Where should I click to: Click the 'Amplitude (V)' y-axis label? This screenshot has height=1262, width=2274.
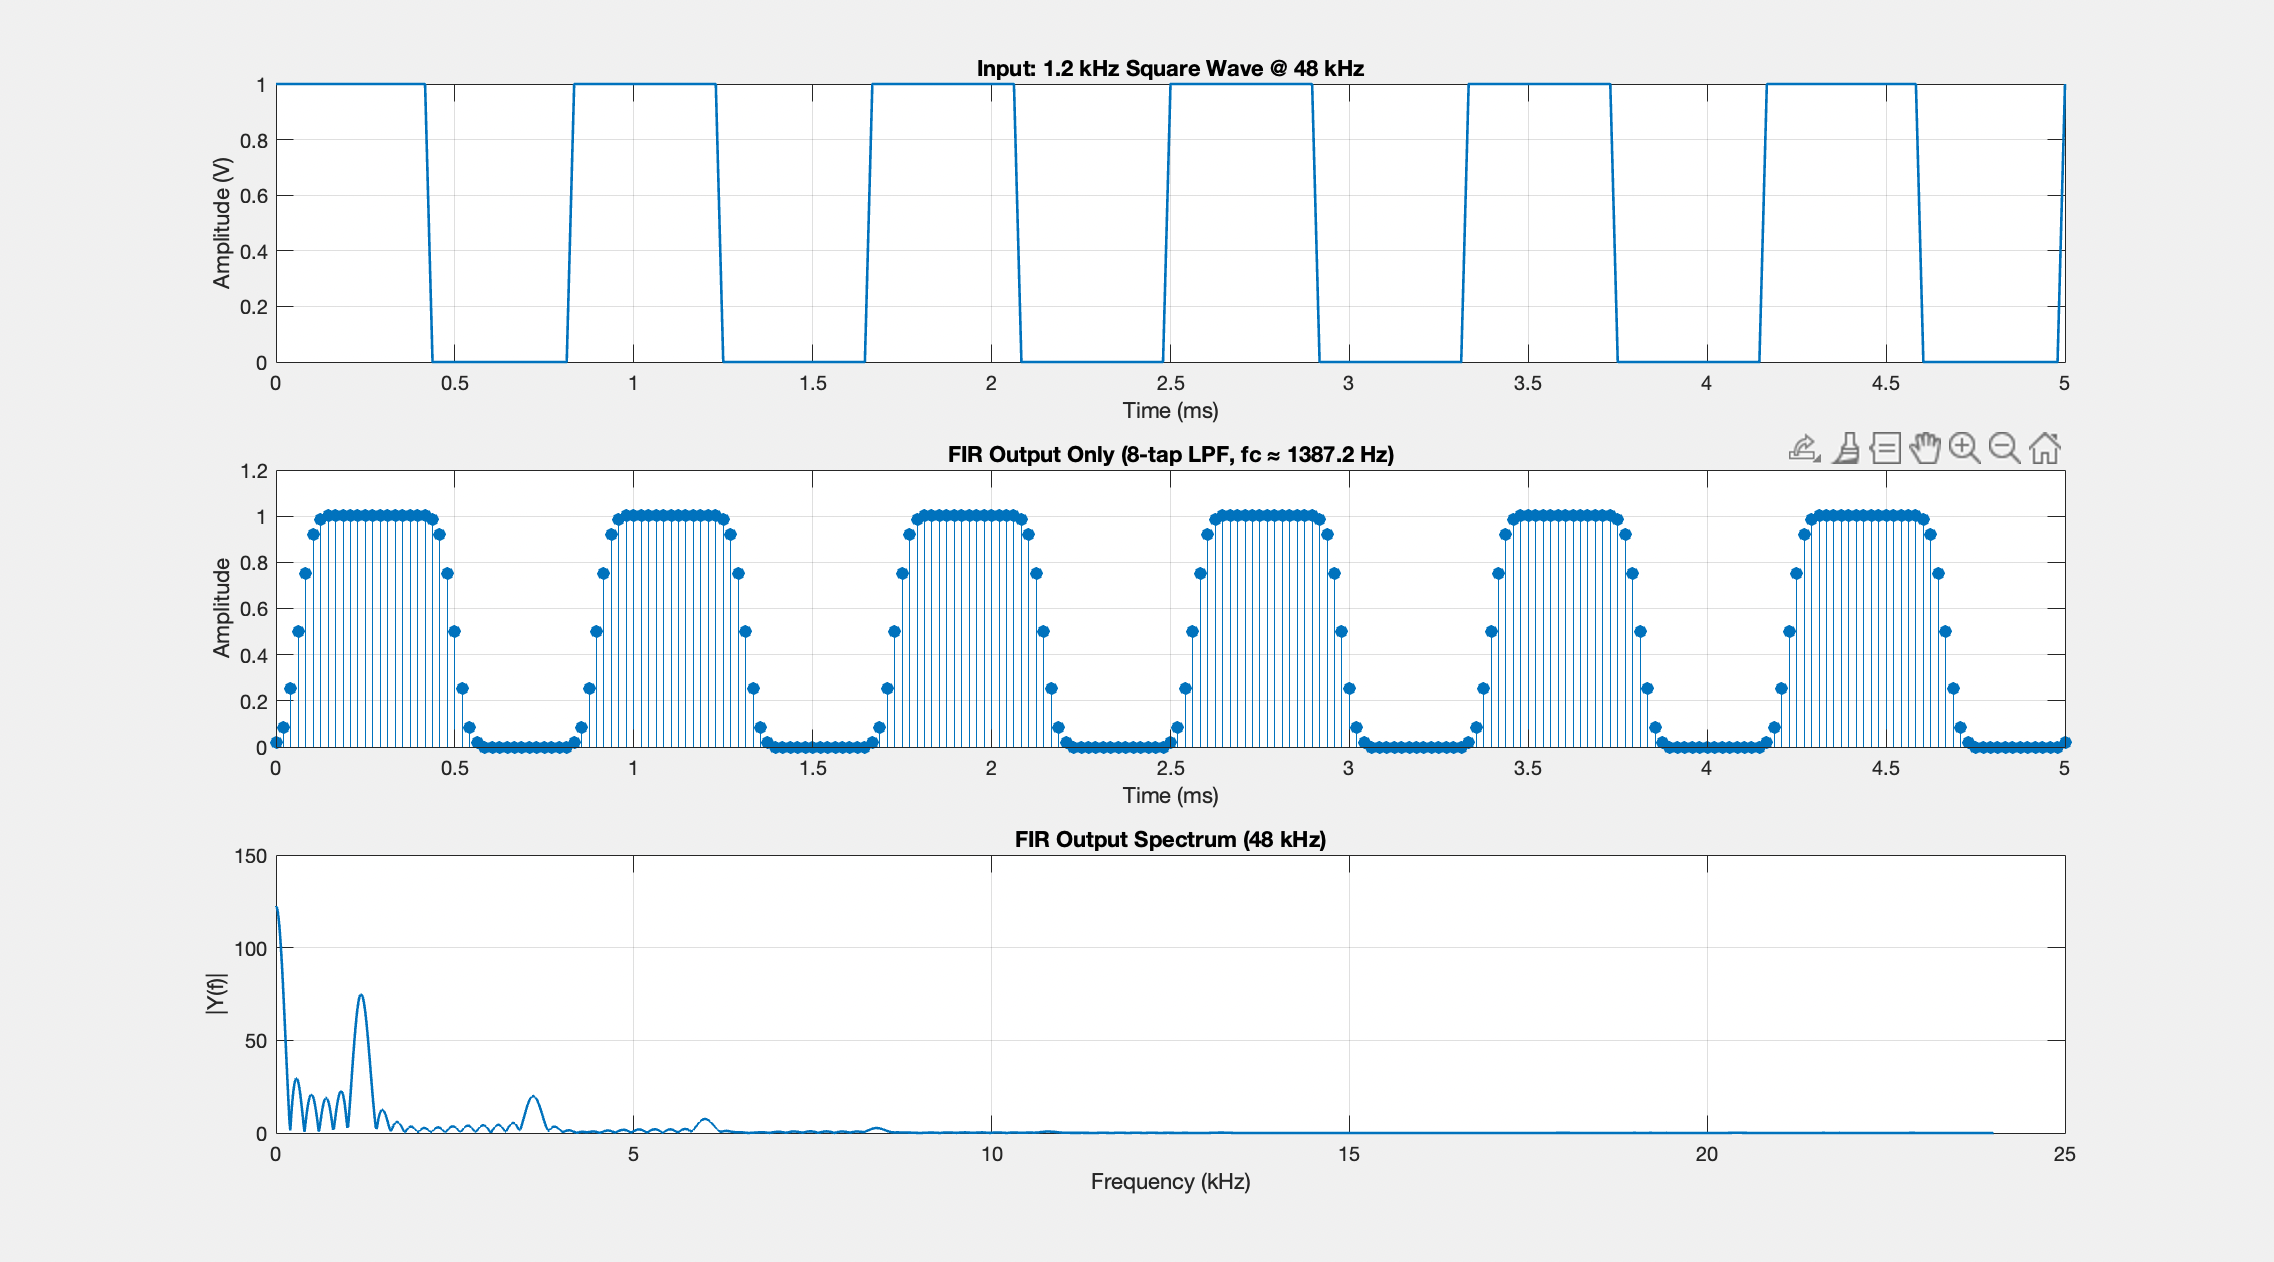tap(221, 223)
